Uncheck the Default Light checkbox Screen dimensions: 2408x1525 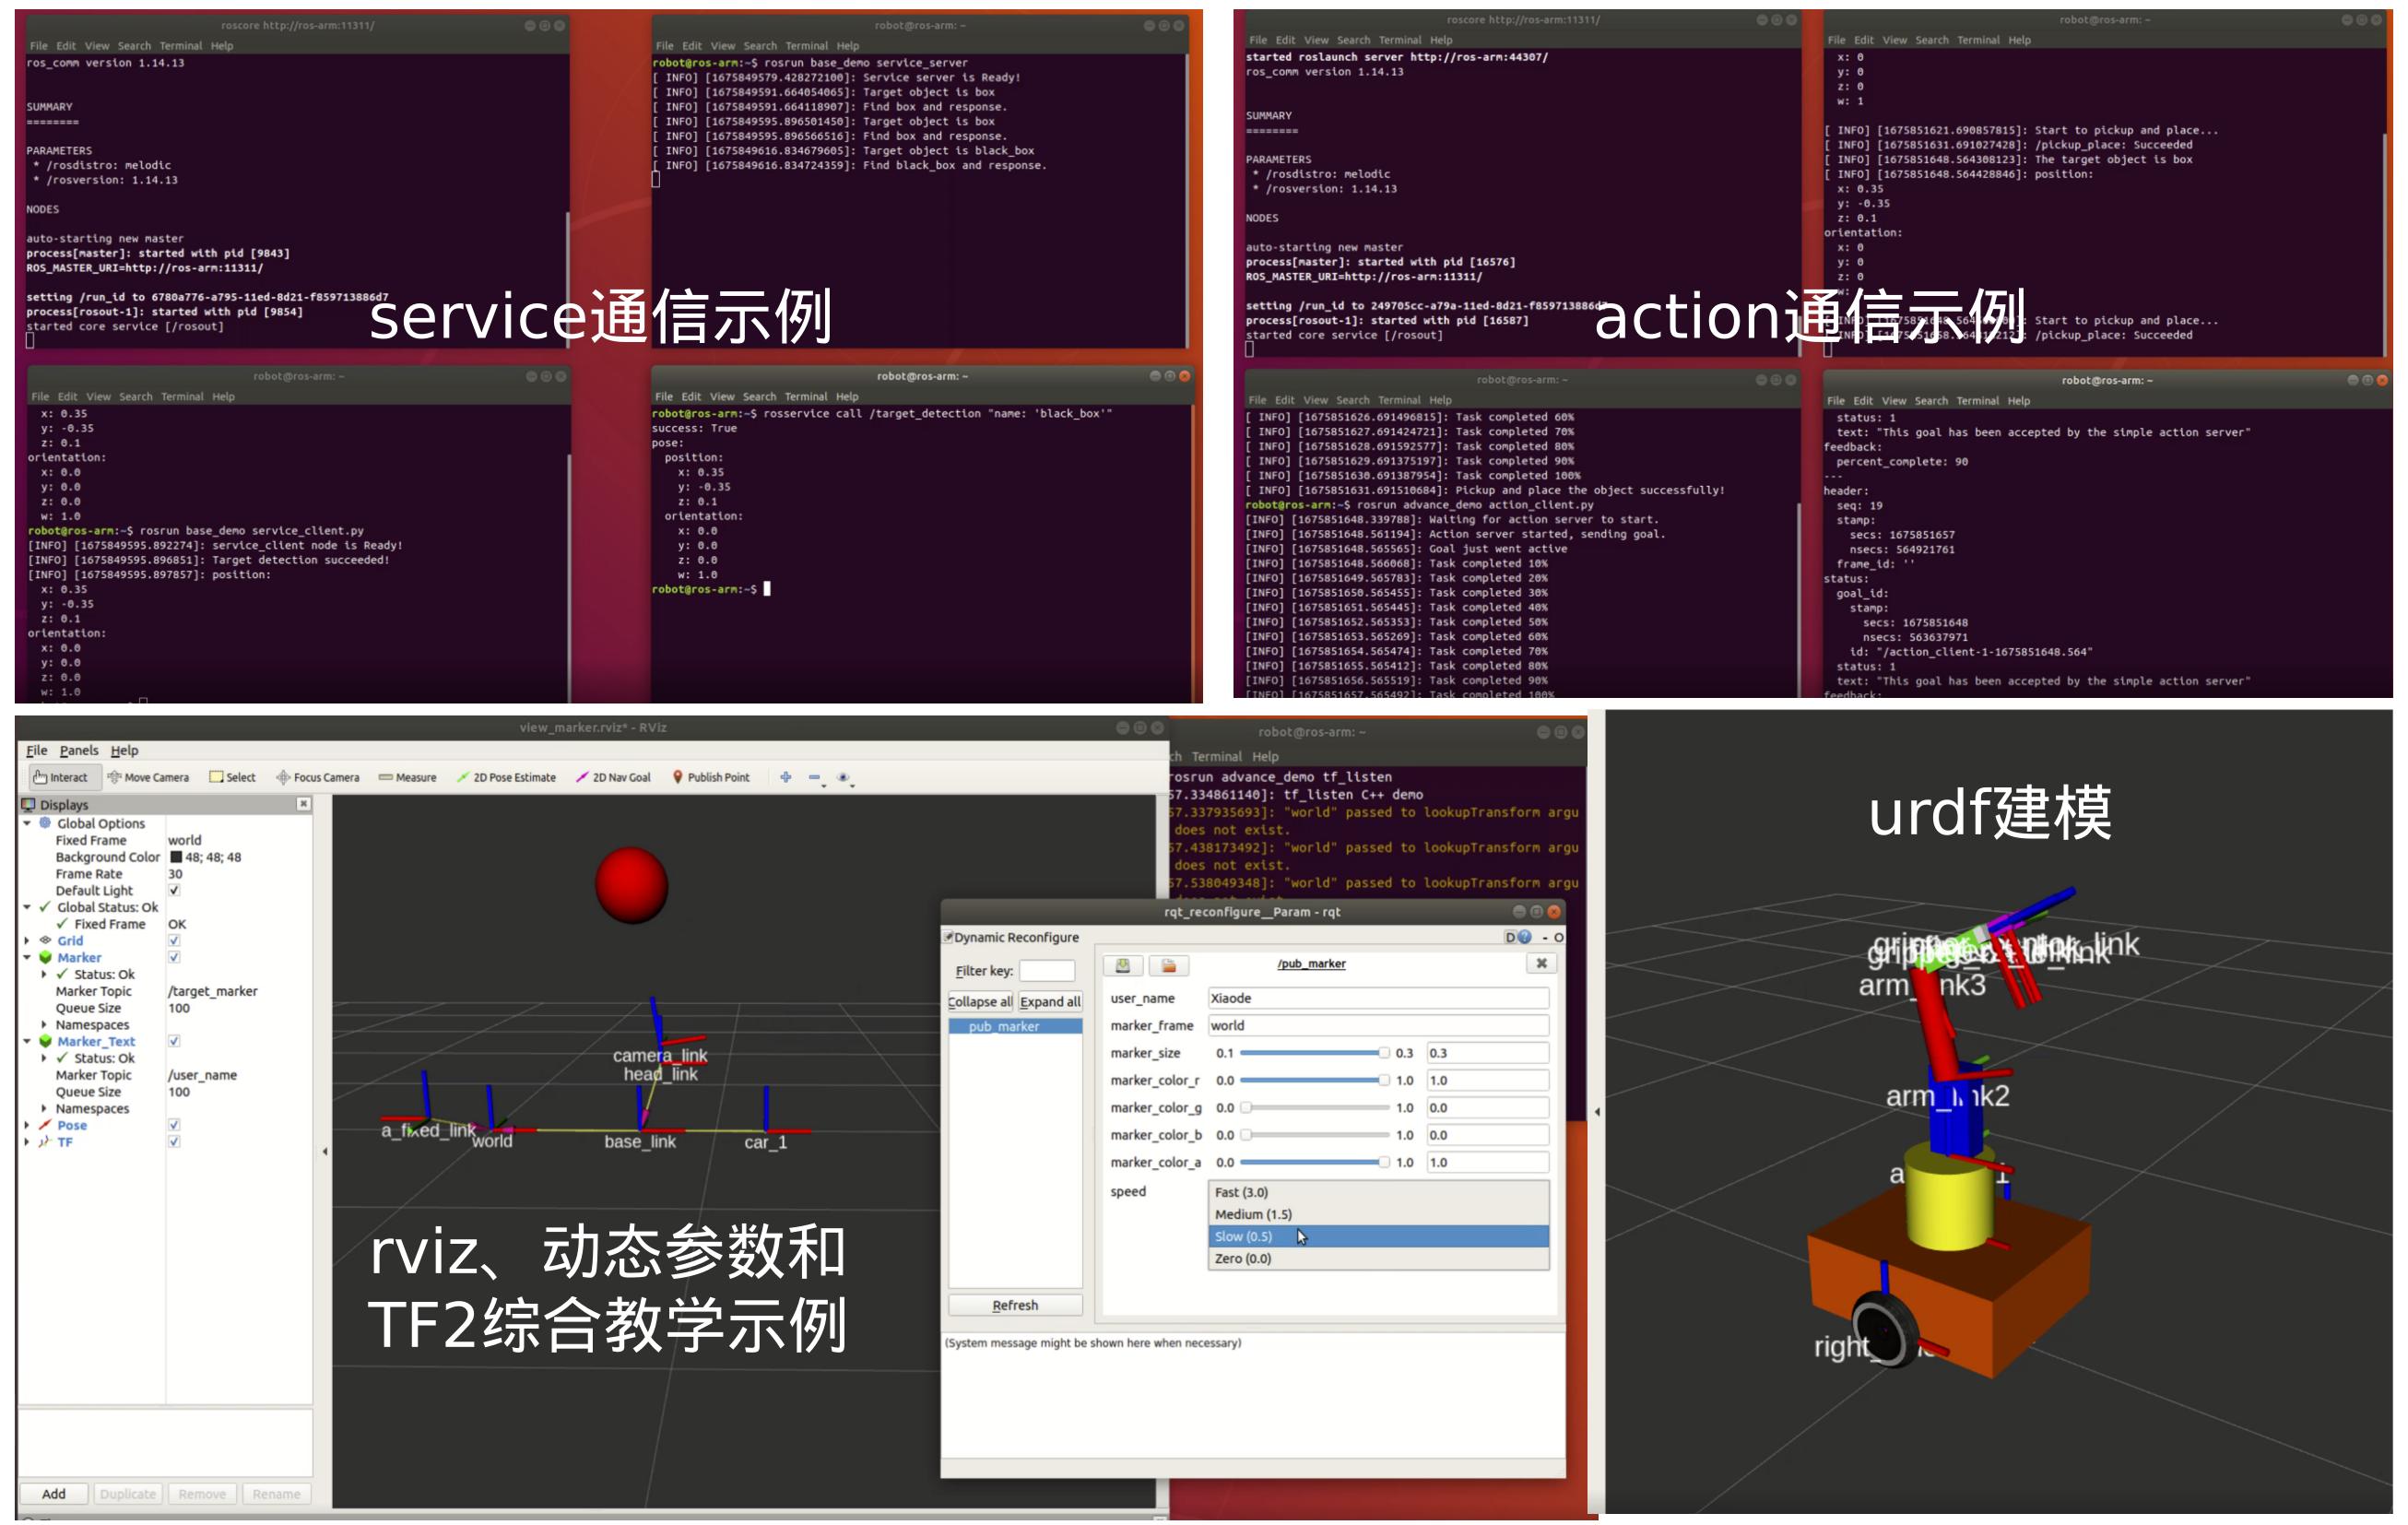click(x=174, y=890)
